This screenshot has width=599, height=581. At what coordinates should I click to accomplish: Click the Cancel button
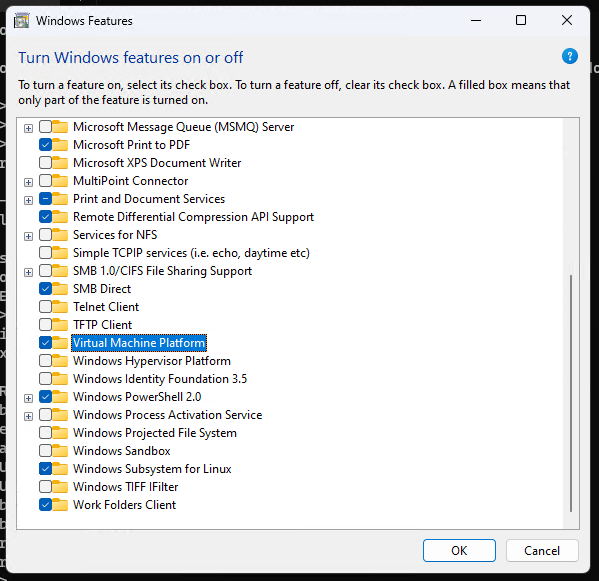coord(542,550)
